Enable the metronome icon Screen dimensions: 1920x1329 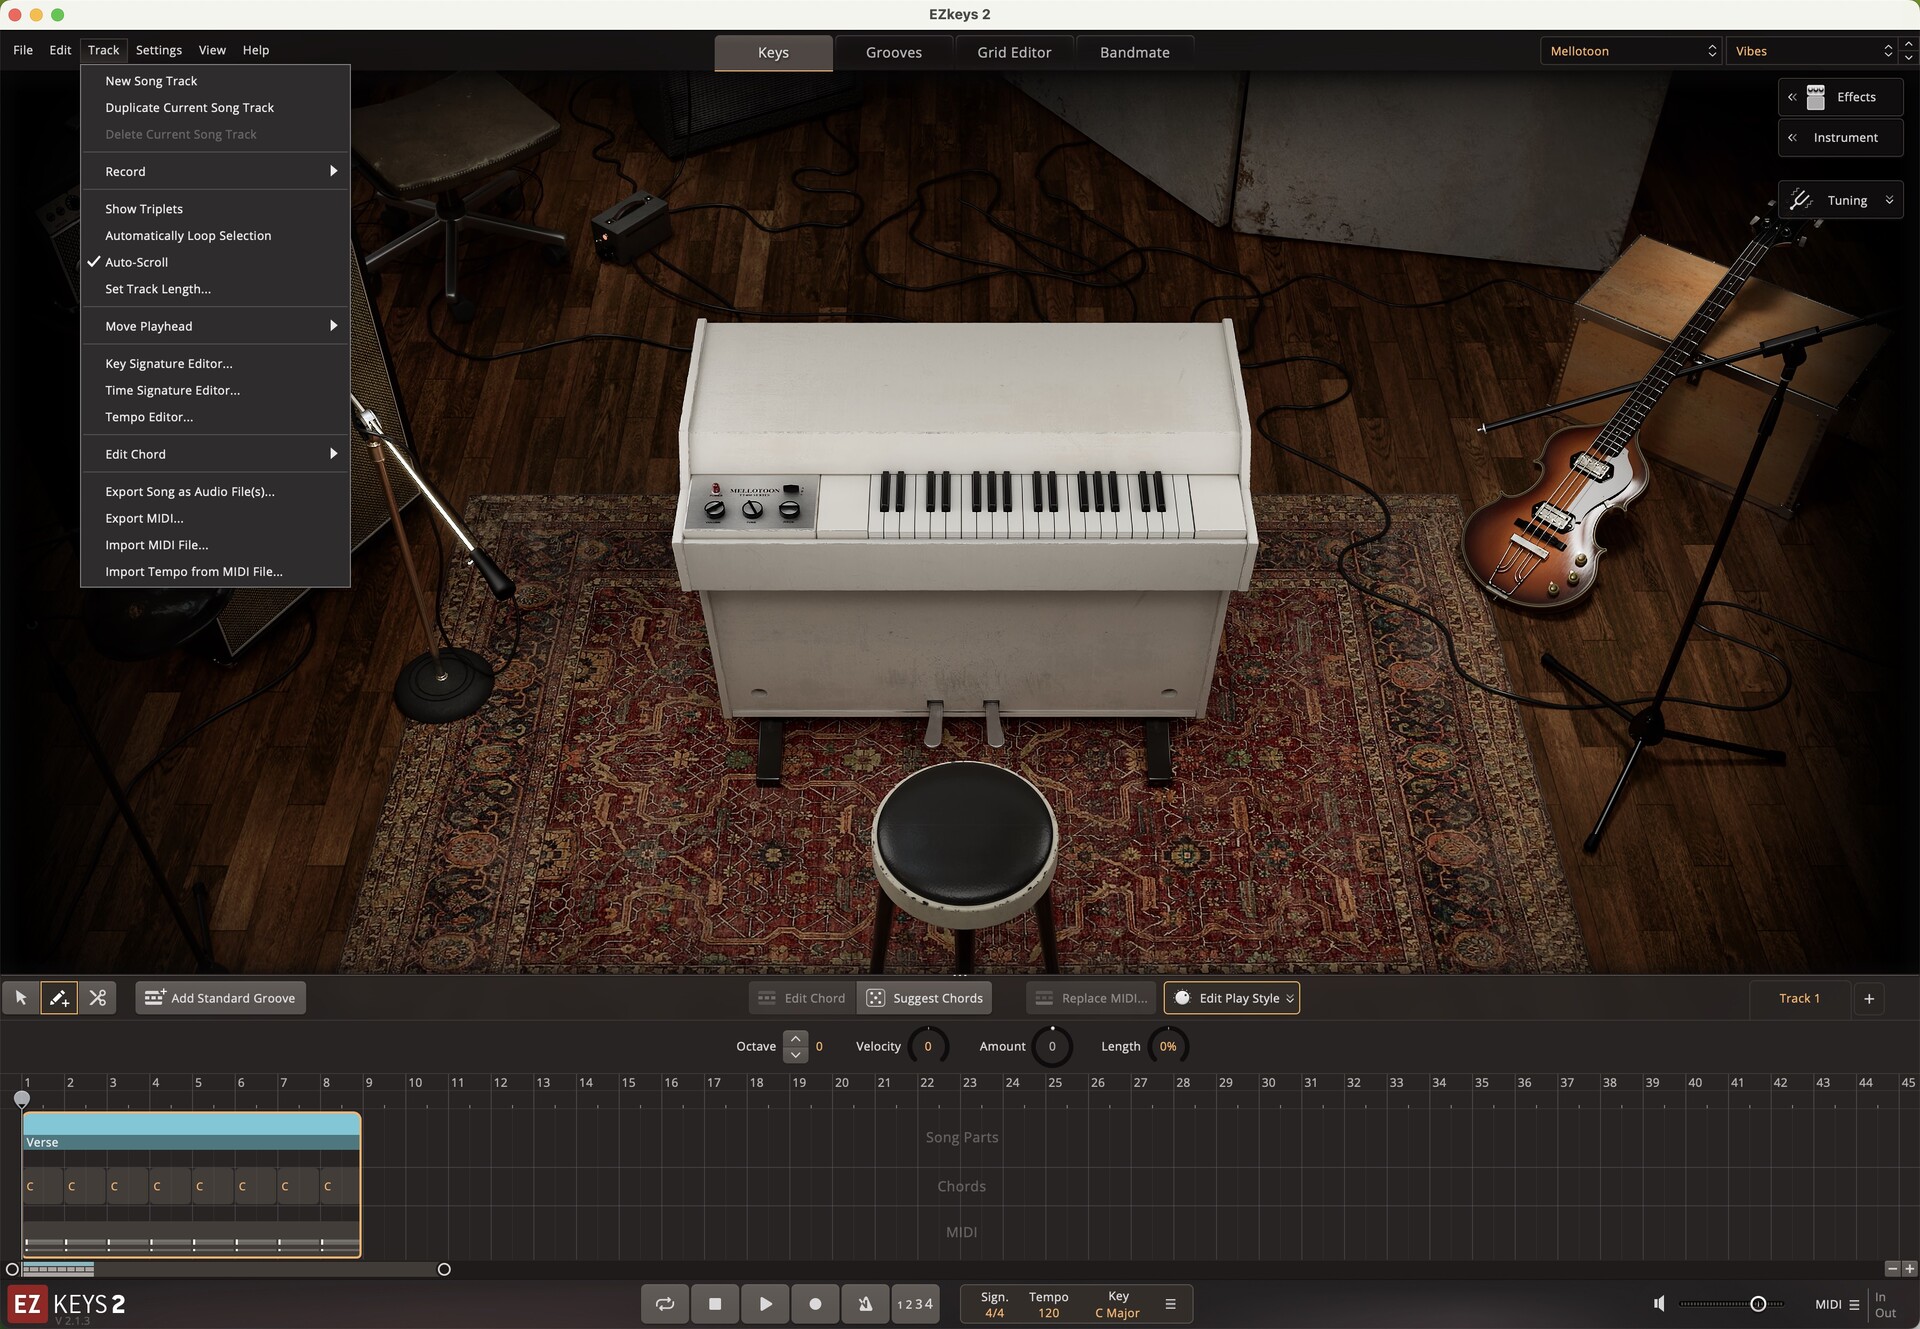(865, 1304)
